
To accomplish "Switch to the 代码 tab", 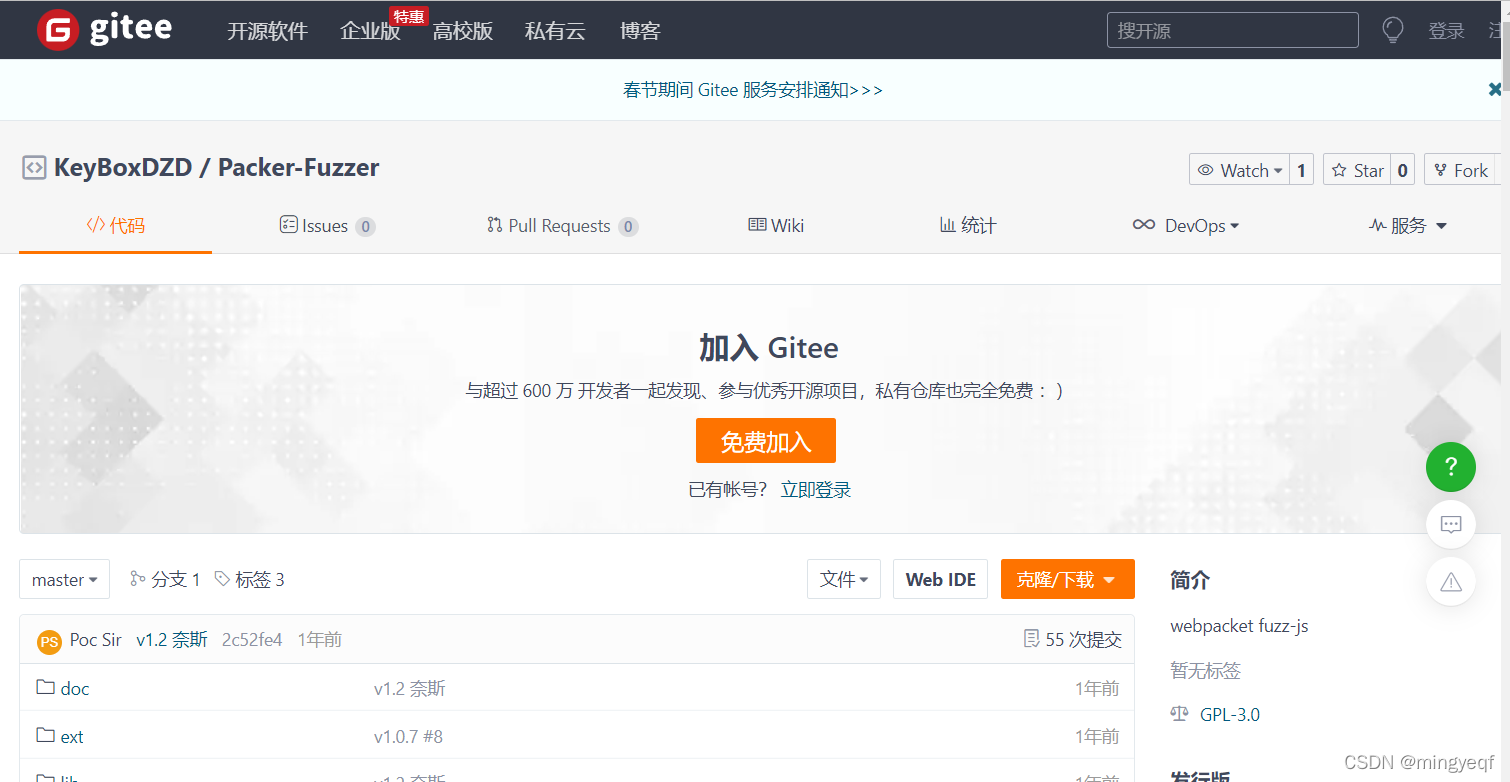I will tap(115, 225).
